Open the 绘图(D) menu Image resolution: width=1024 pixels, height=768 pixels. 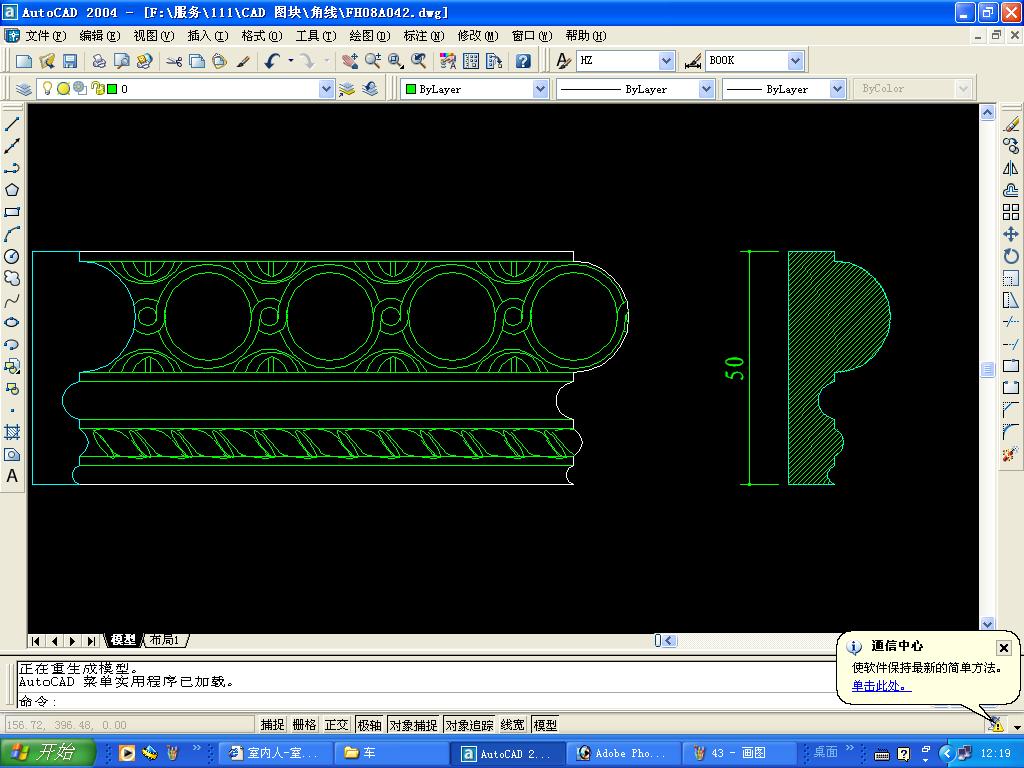pos(370,36)
